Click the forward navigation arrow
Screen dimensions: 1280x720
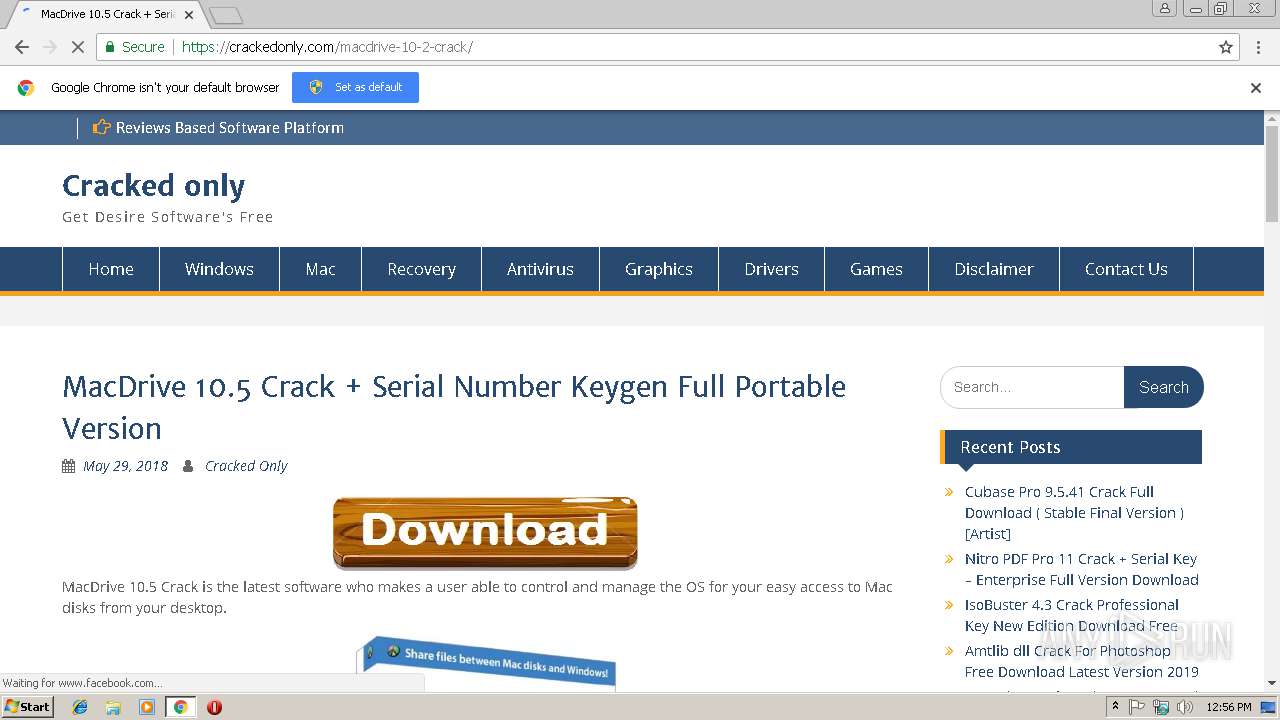click(x=49, y=47)
